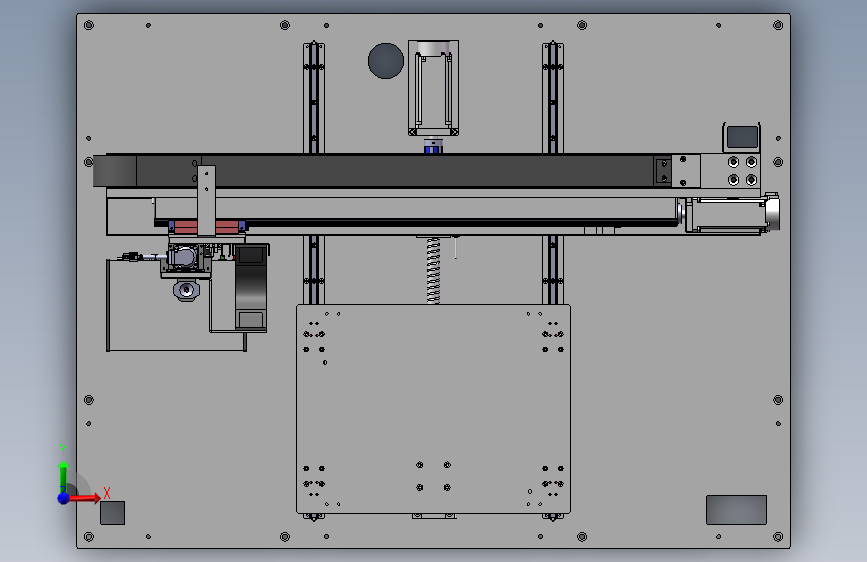
Task: Select the large square build plate
Action: click(x=434, y=409)
